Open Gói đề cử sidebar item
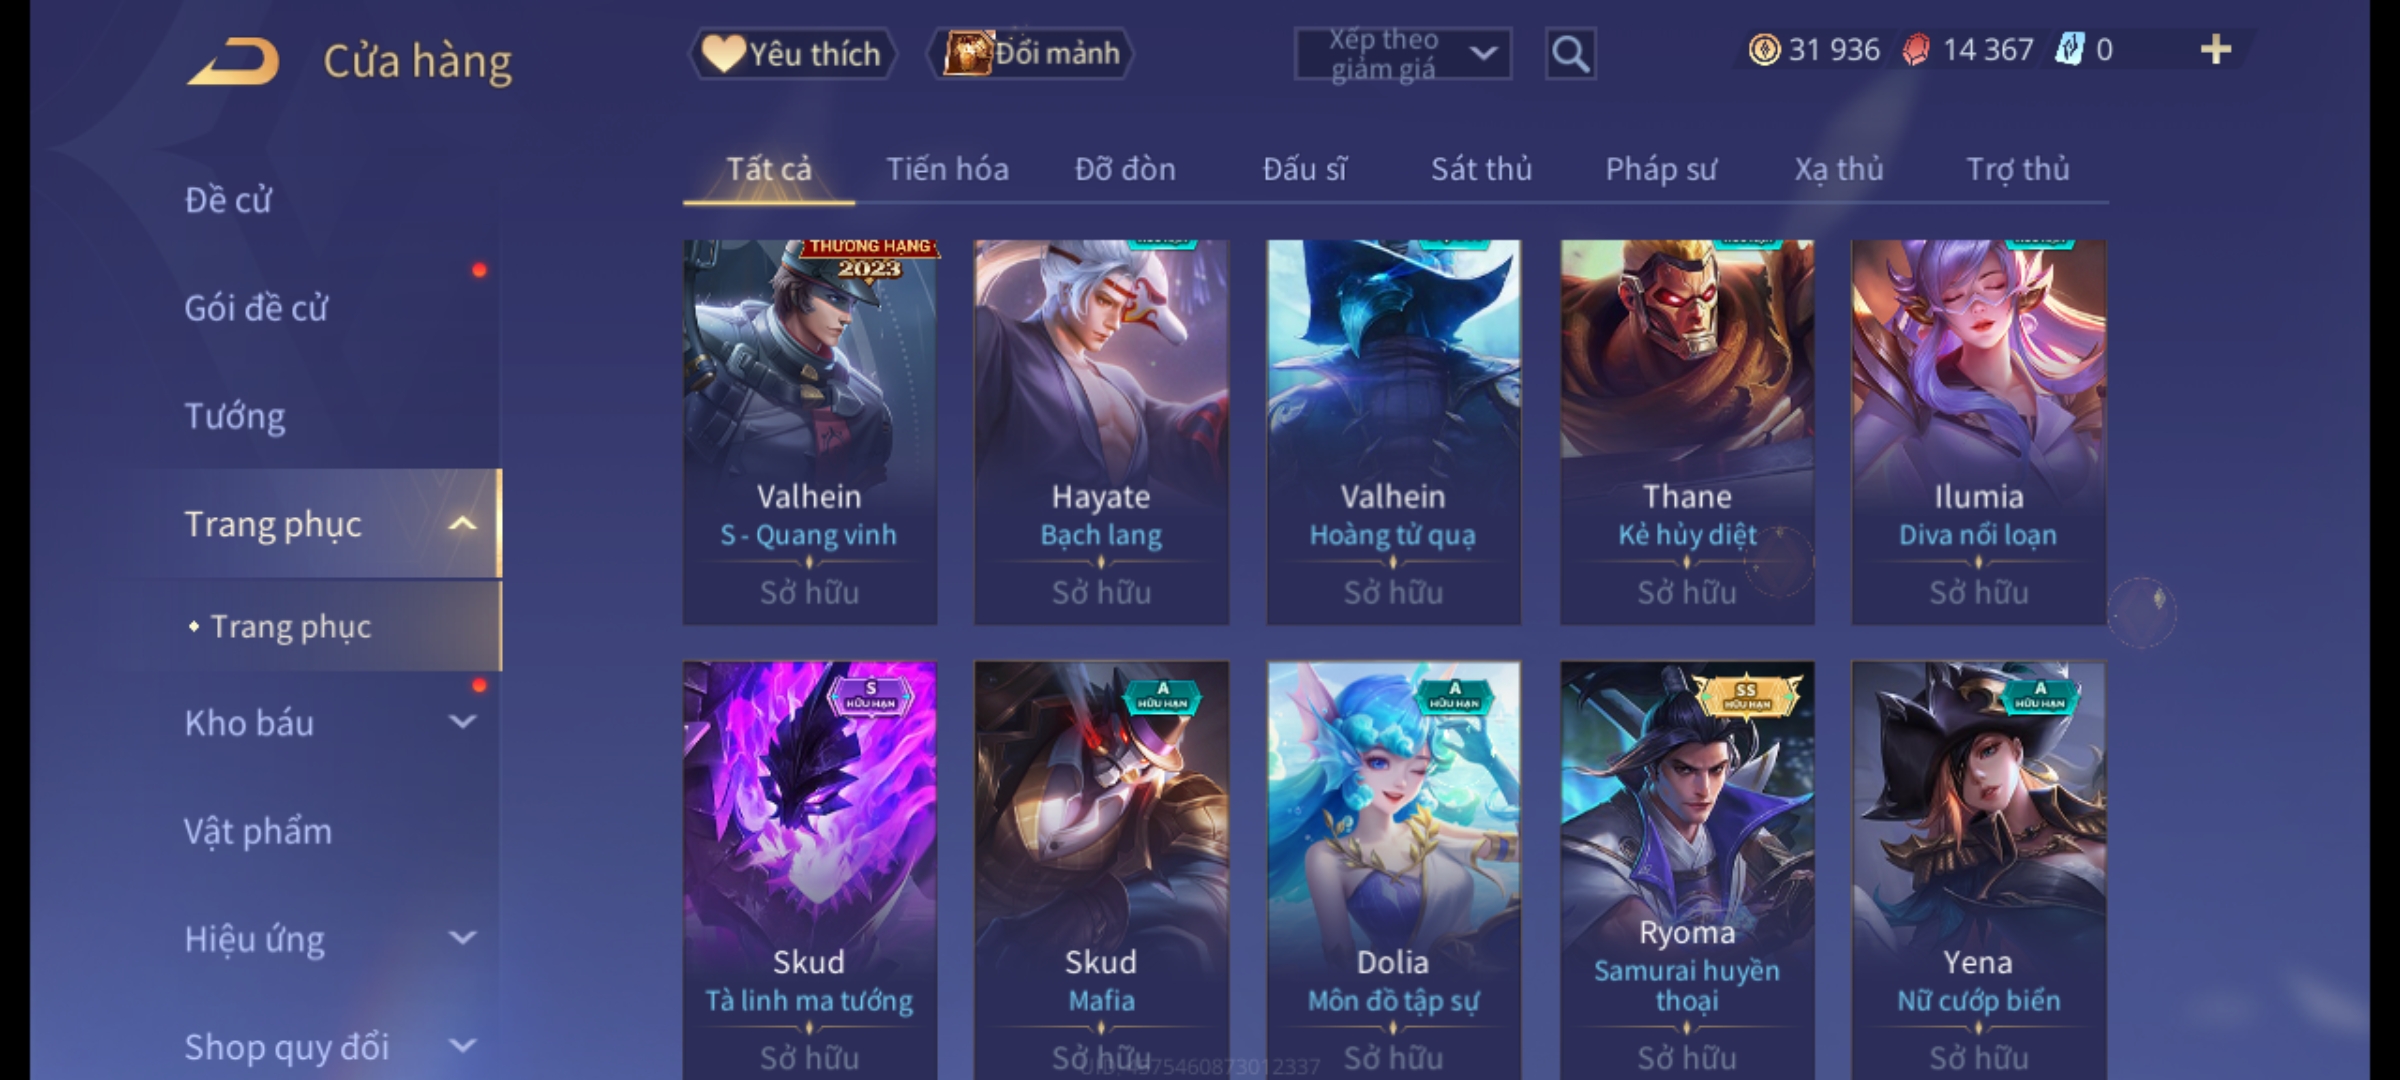2400x1080 pixels. (x=256, y=308)
